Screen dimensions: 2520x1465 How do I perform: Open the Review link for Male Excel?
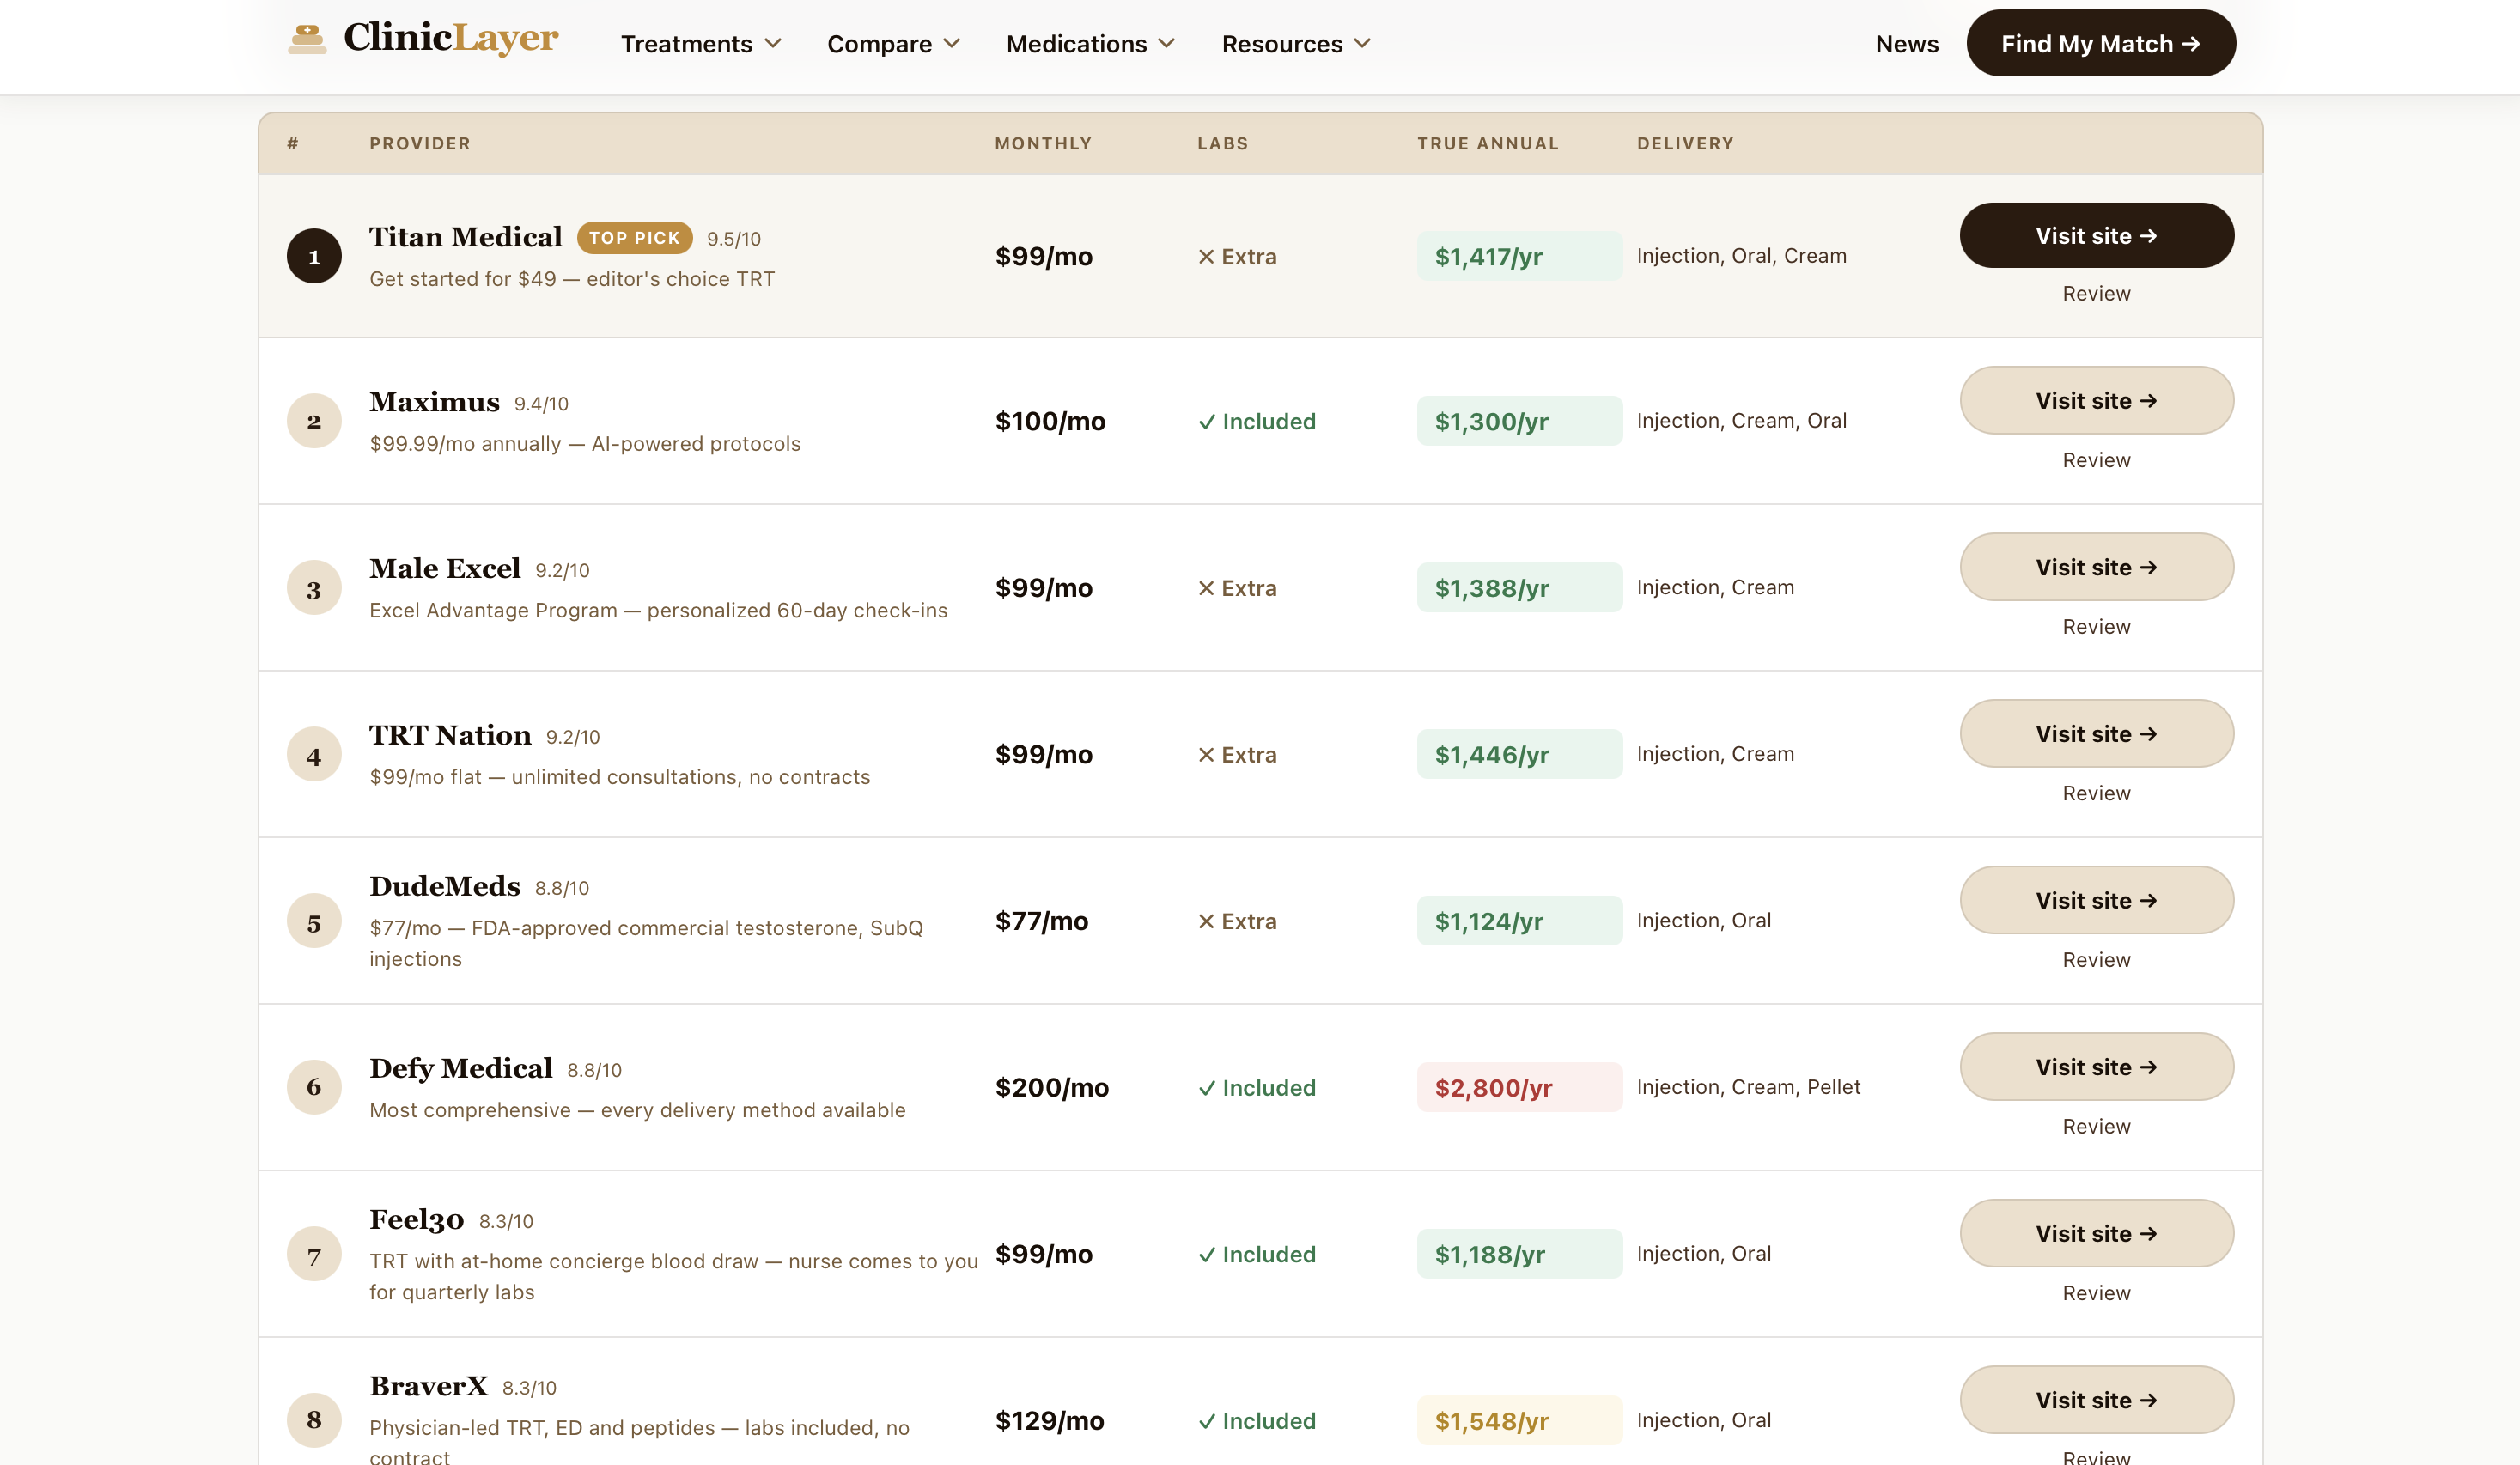click(2096, 627)
